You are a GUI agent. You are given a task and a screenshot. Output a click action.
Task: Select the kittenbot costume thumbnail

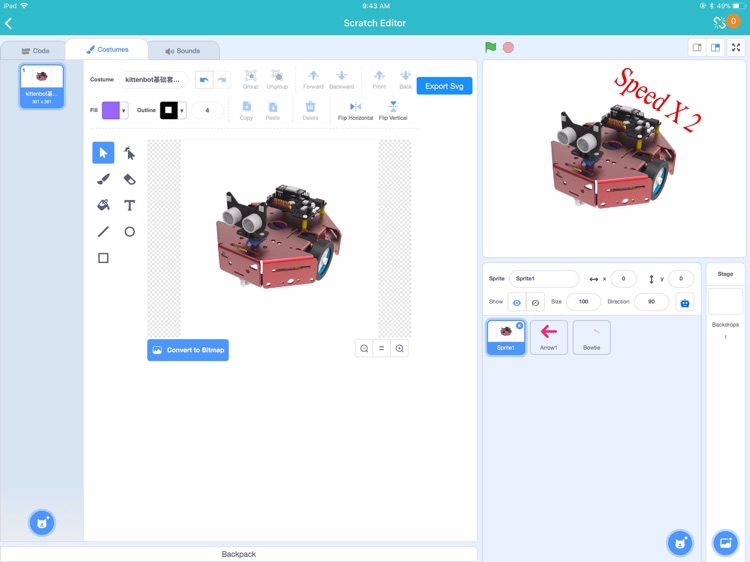tap(42, 86)
